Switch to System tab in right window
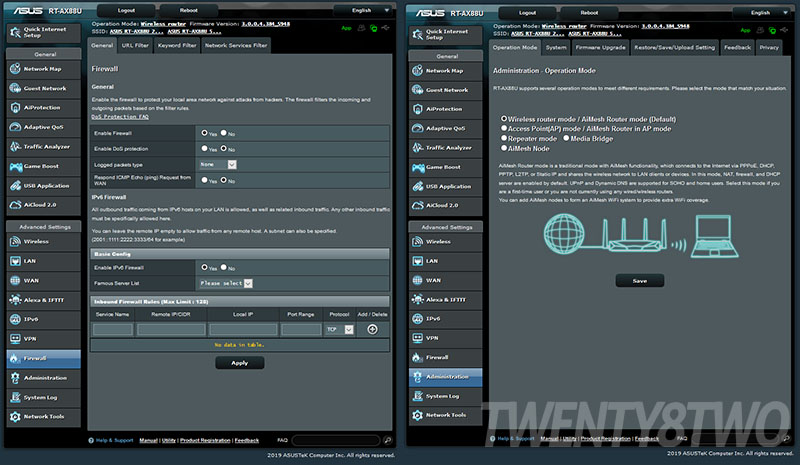Screen dimensions: 800x465 (556, 47)
